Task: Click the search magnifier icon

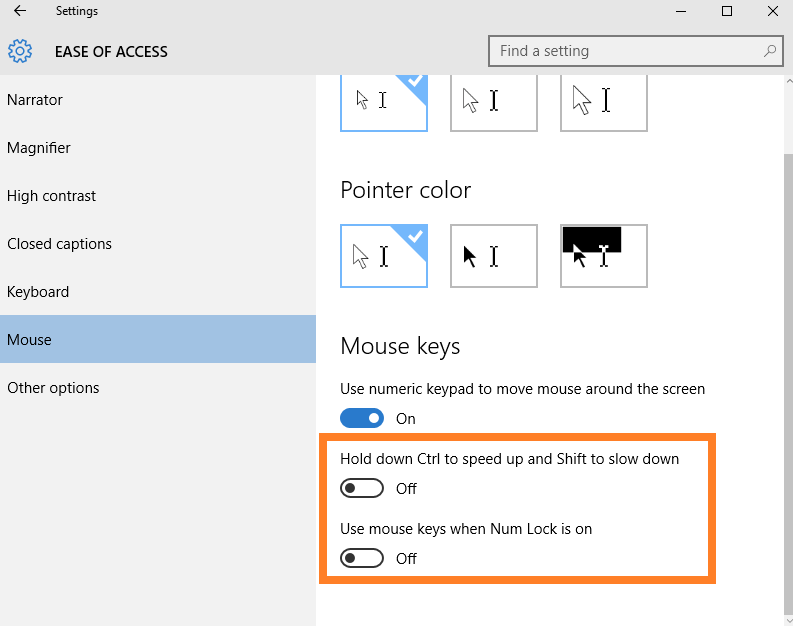Action: [769, 51]
